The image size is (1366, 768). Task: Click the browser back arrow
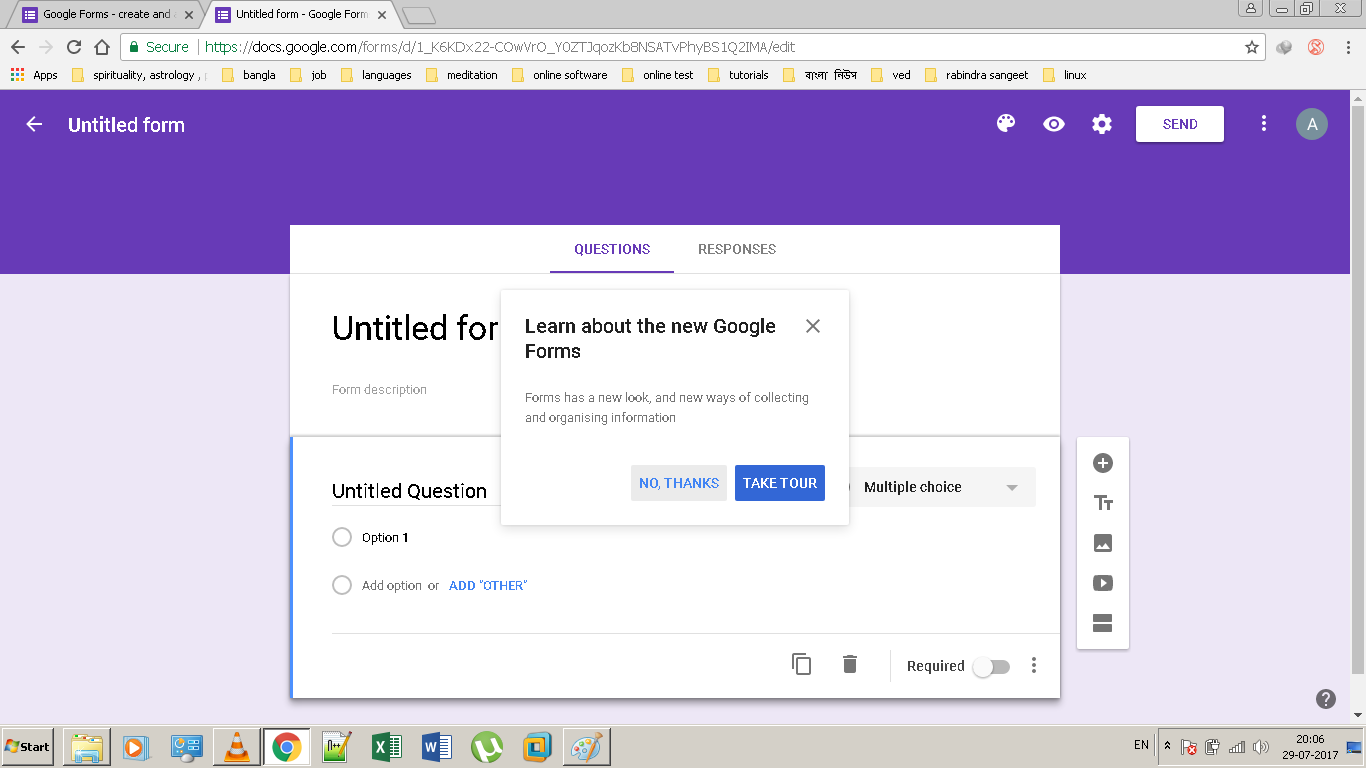[17, 47]
